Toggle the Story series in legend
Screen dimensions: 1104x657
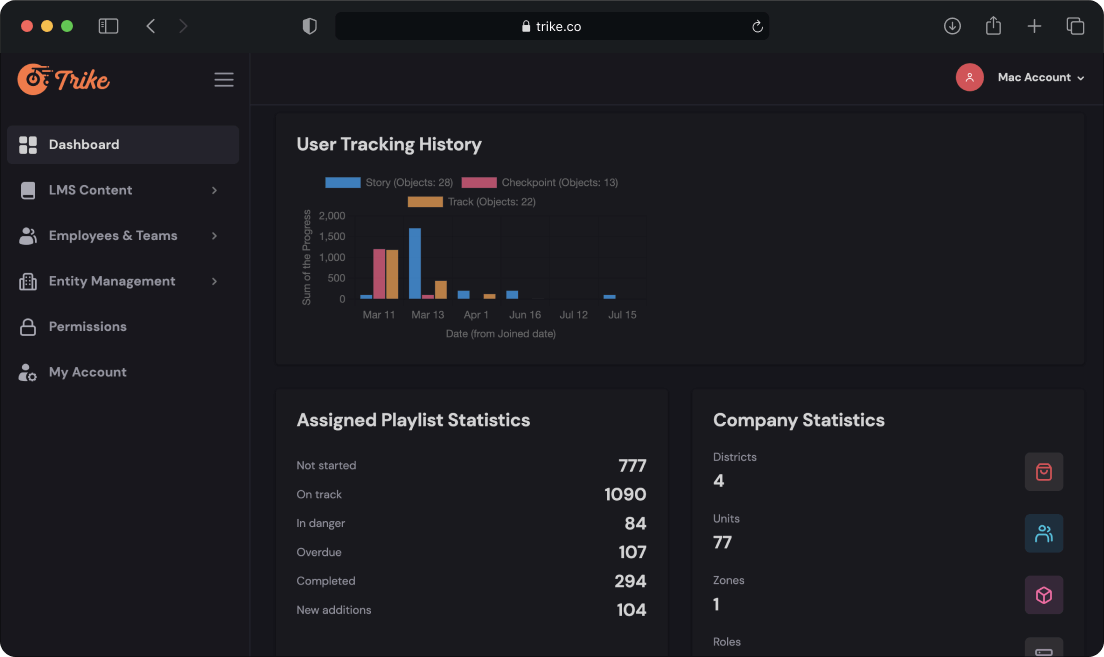tap(389, 182)
